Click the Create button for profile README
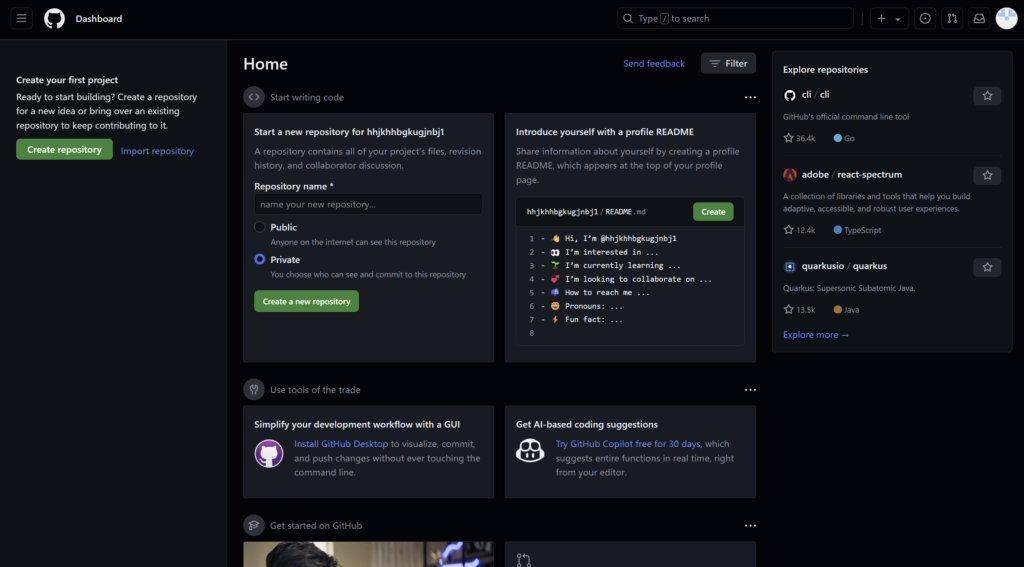This screenshot has width=1024, height=567. click(713, 212)
